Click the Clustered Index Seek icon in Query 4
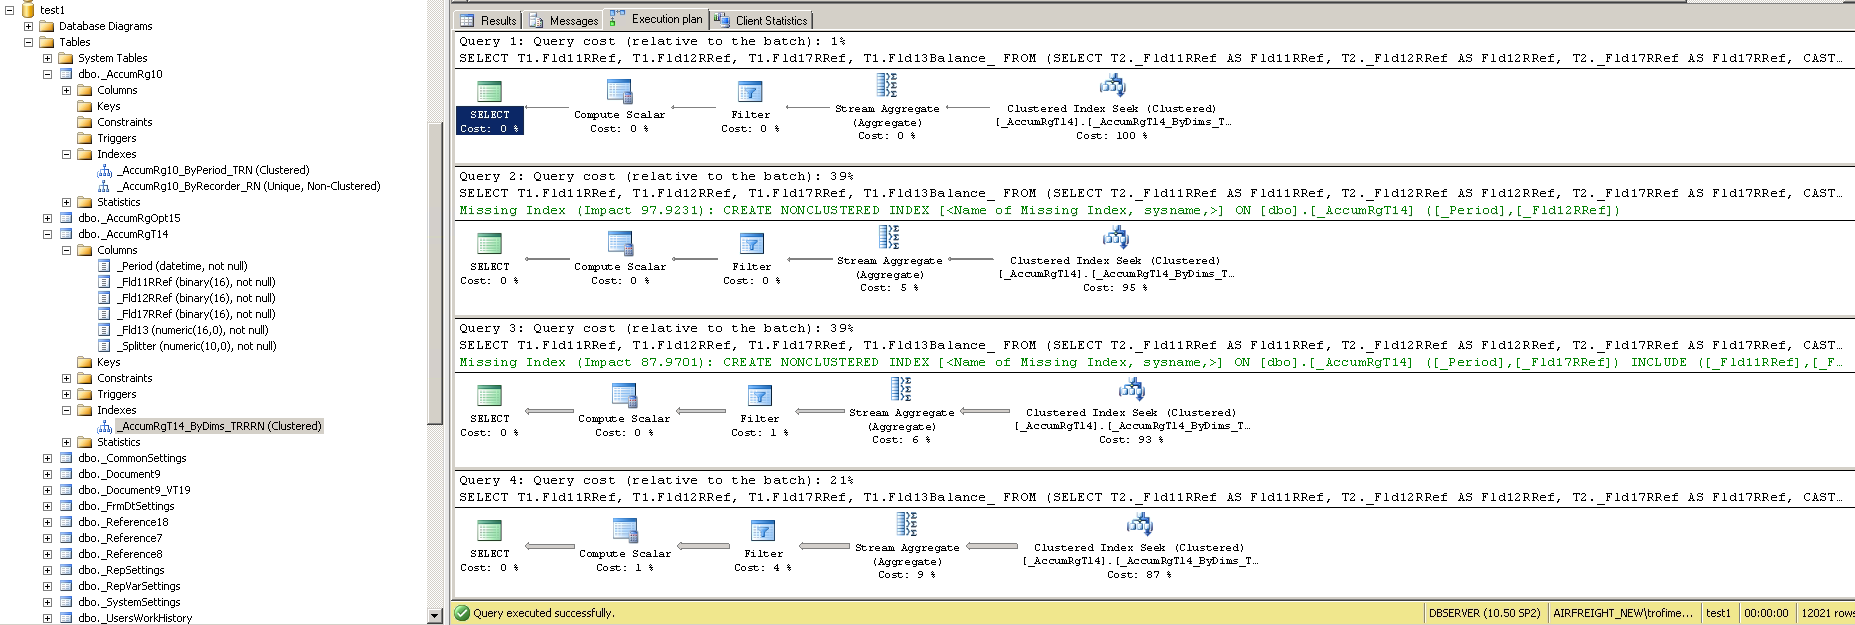 (1139, 524)
